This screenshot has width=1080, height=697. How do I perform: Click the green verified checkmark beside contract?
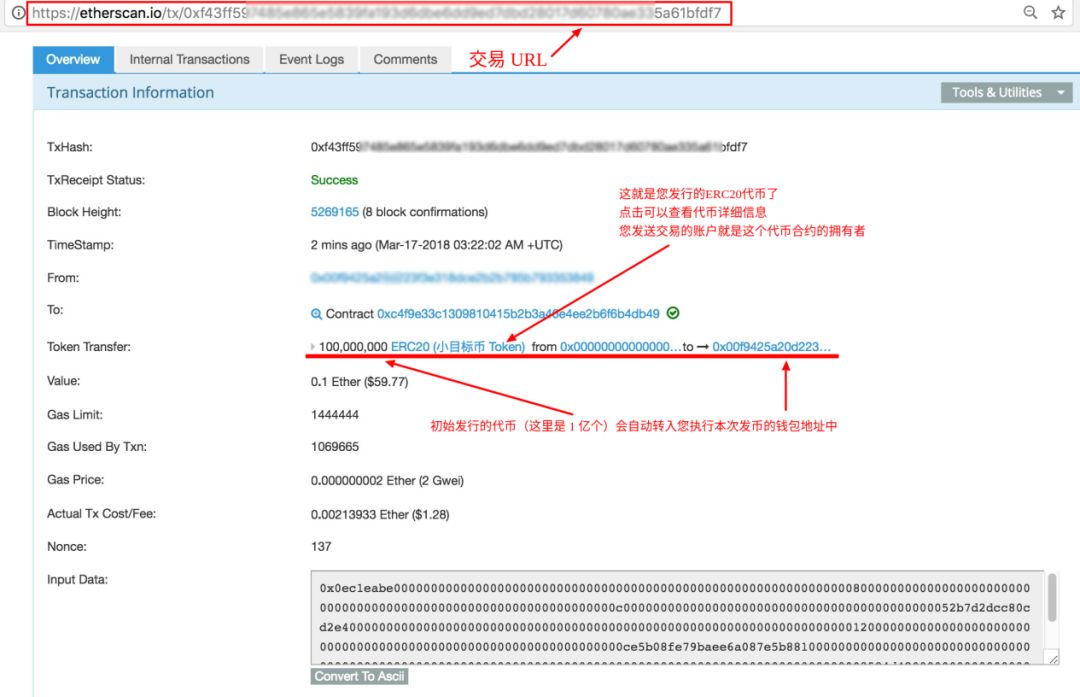(673, 313)
